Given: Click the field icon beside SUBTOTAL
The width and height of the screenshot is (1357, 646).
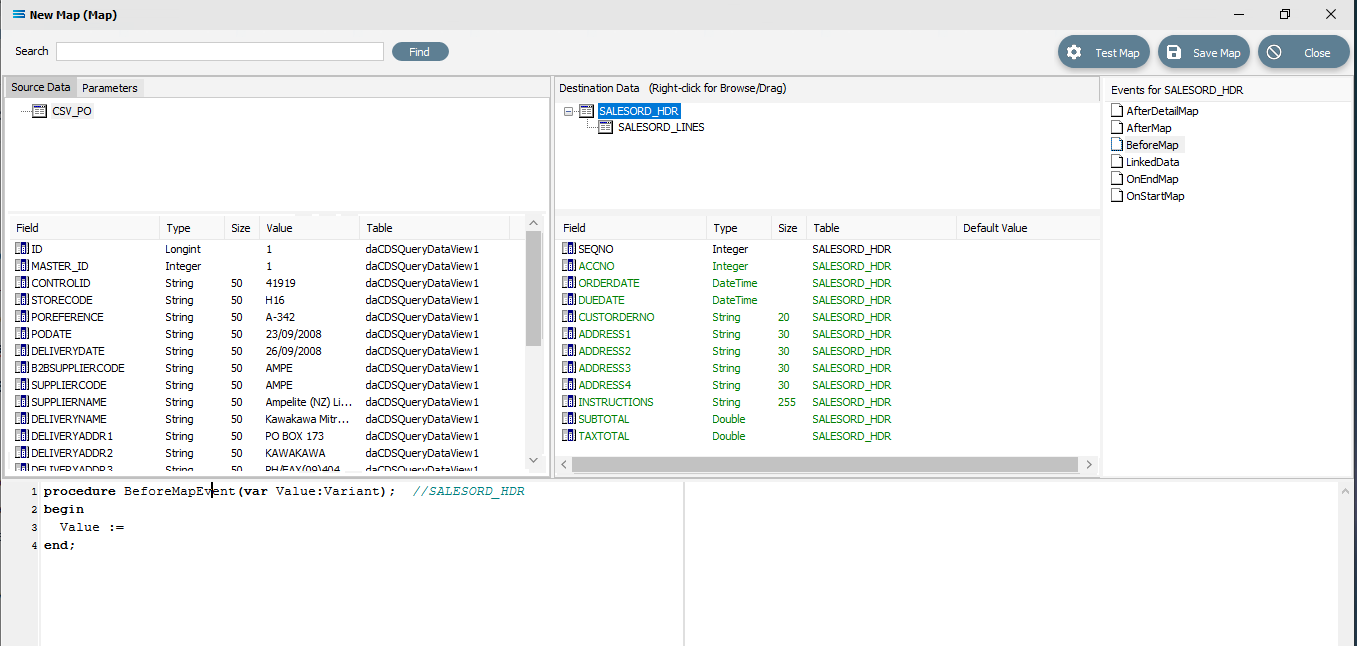Looking at the screenshot, I should [x=569, y=419].
